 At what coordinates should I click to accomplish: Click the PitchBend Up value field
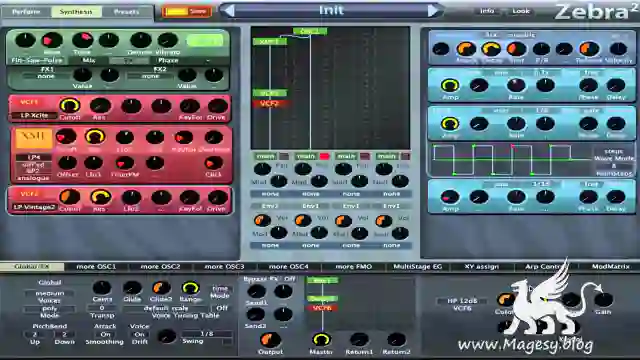[35, 334]
